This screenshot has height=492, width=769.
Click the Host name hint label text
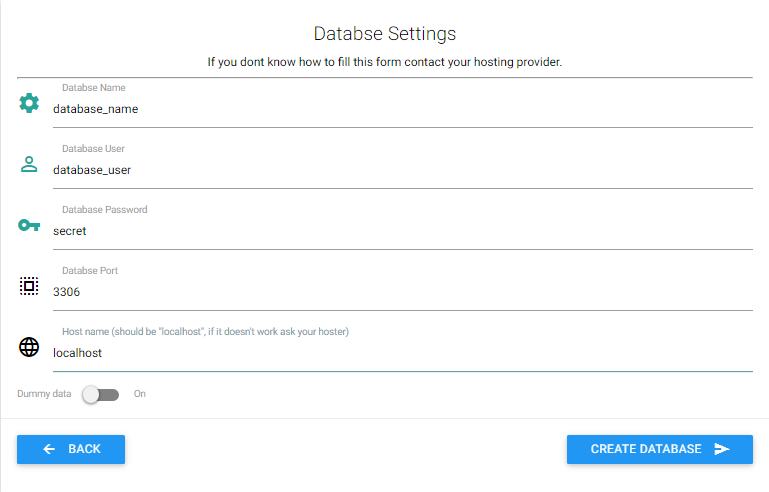[205, 332]
